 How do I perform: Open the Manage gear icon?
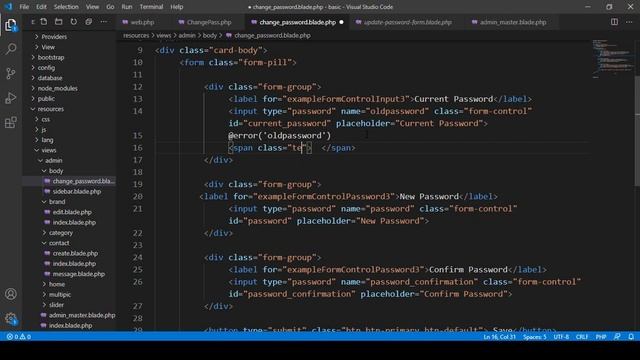tap(11, 318)
